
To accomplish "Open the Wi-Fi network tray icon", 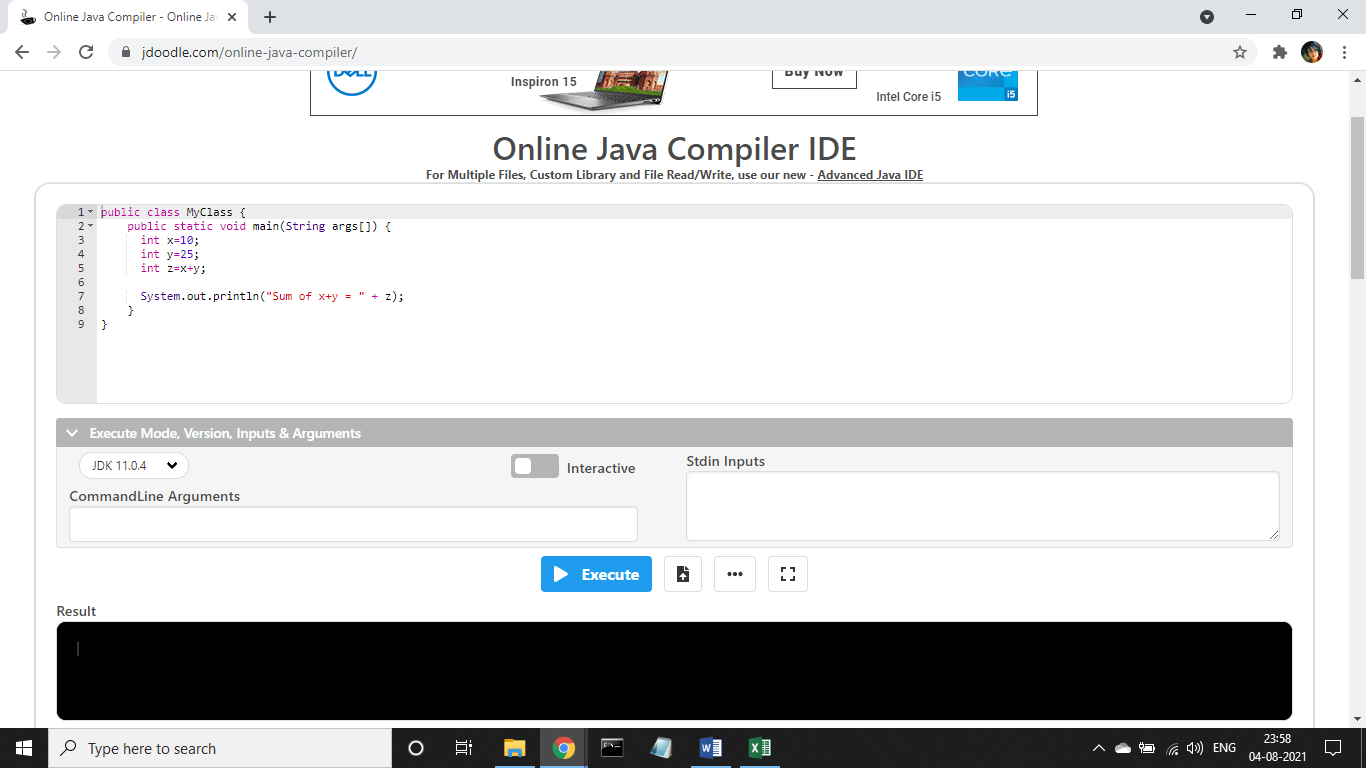I will click(x=1173, y=748).
